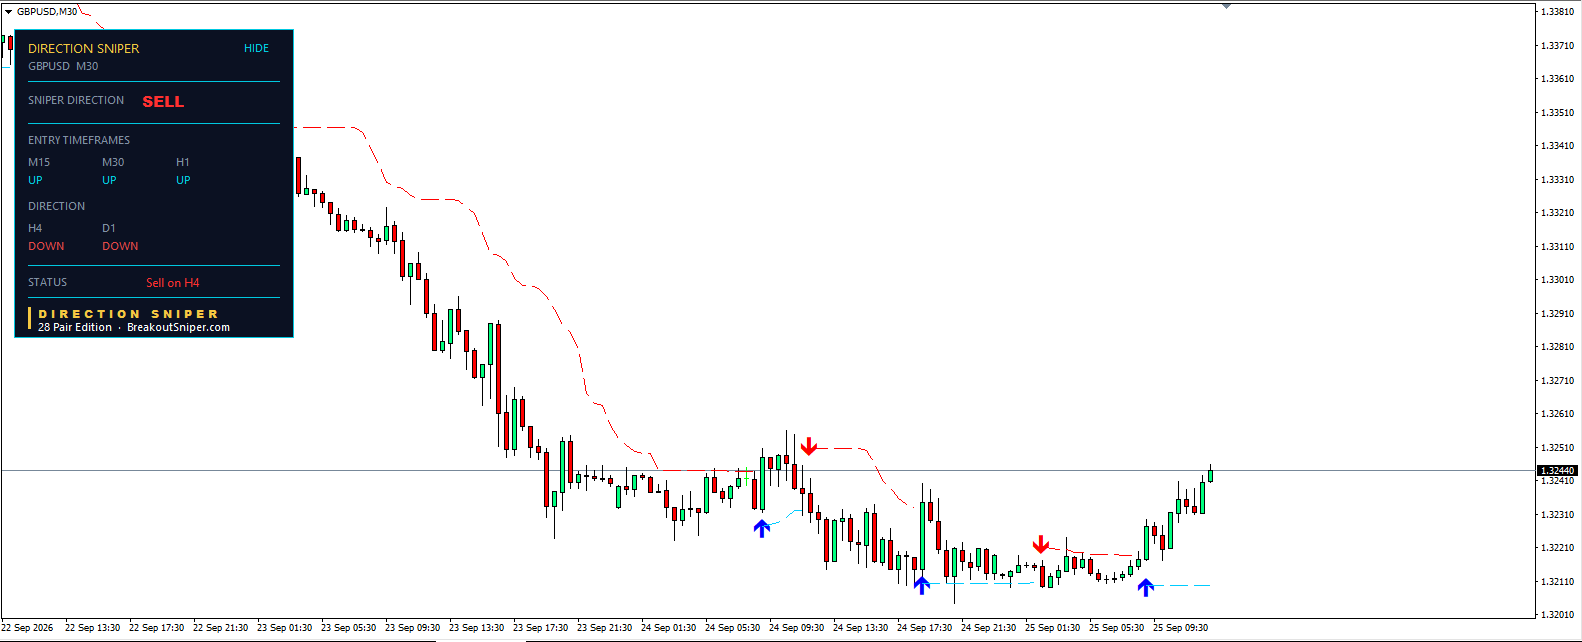Image resolution: width=1582 pixels, height=642 pixels.
Task: Select blue buy arrow near 25 Sep 05:30
Action: tap(1146, 587)
